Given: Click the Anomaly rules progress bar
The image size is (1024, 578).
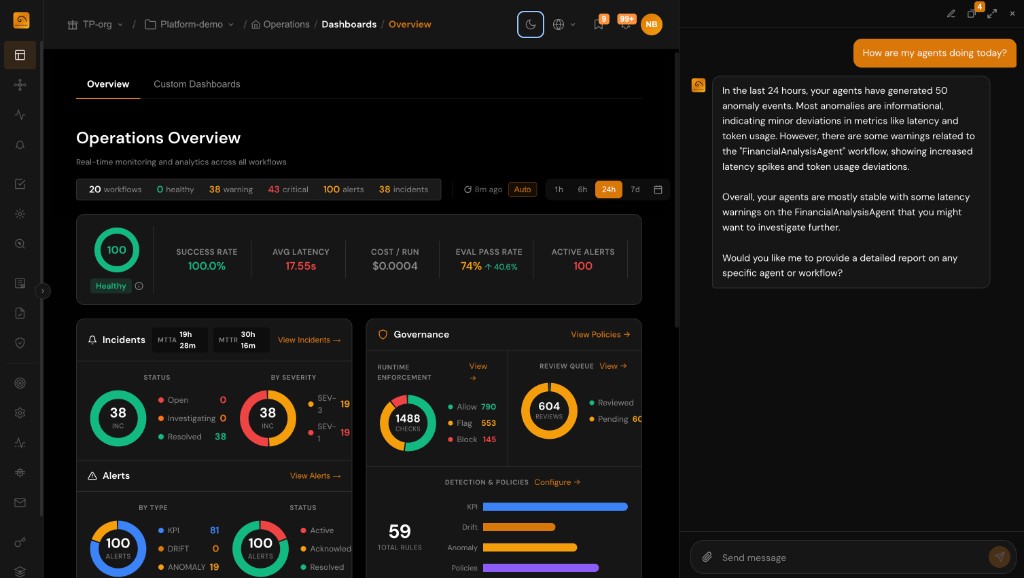Looking at the screenshot, I should [x=528, y=547].
